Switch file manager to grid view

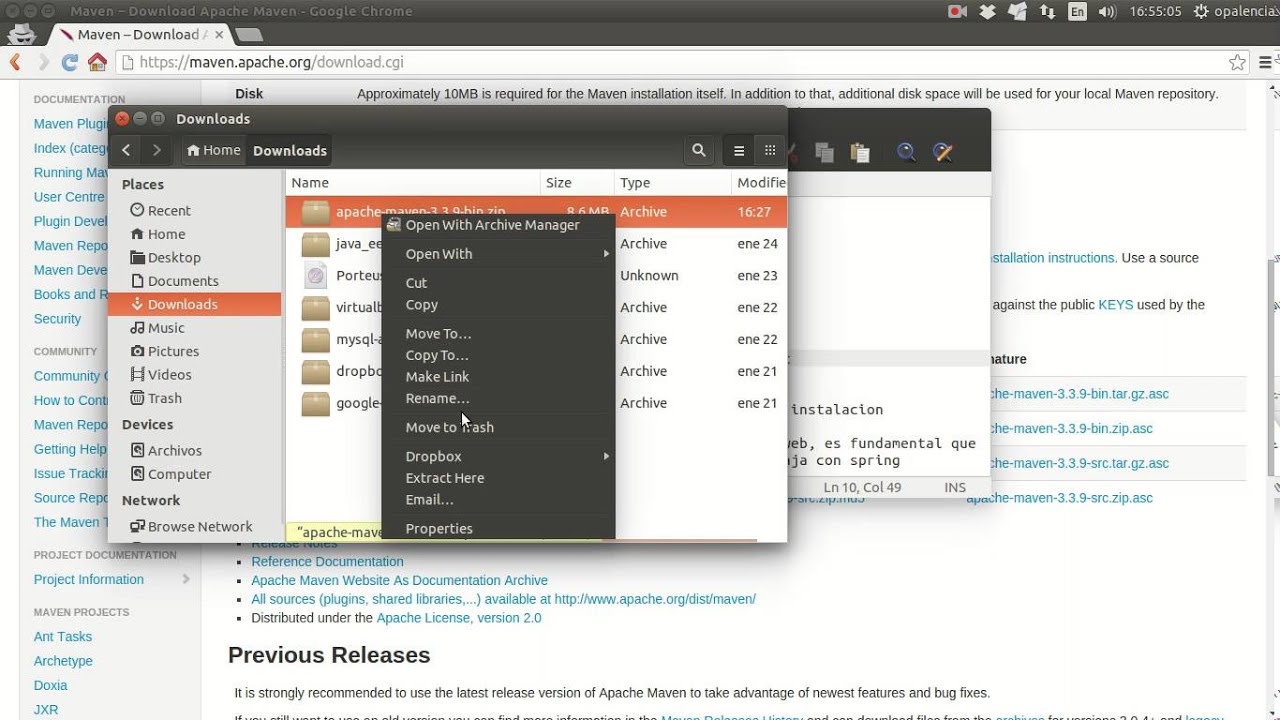coord(769,150)
